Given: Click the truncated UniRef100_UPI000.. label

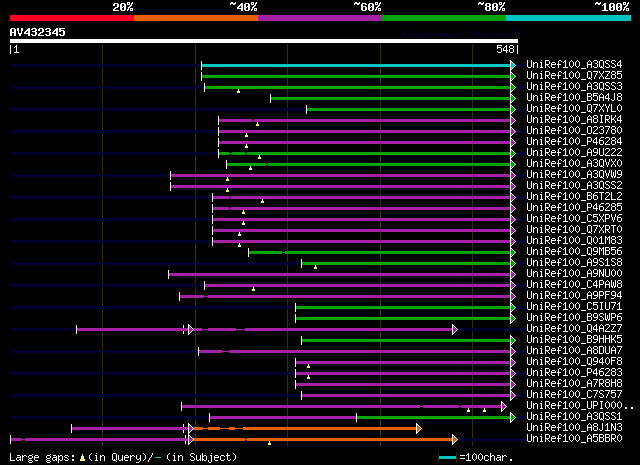Looking at the screenshot, I should pyautogui.click(x=580, y=406).
